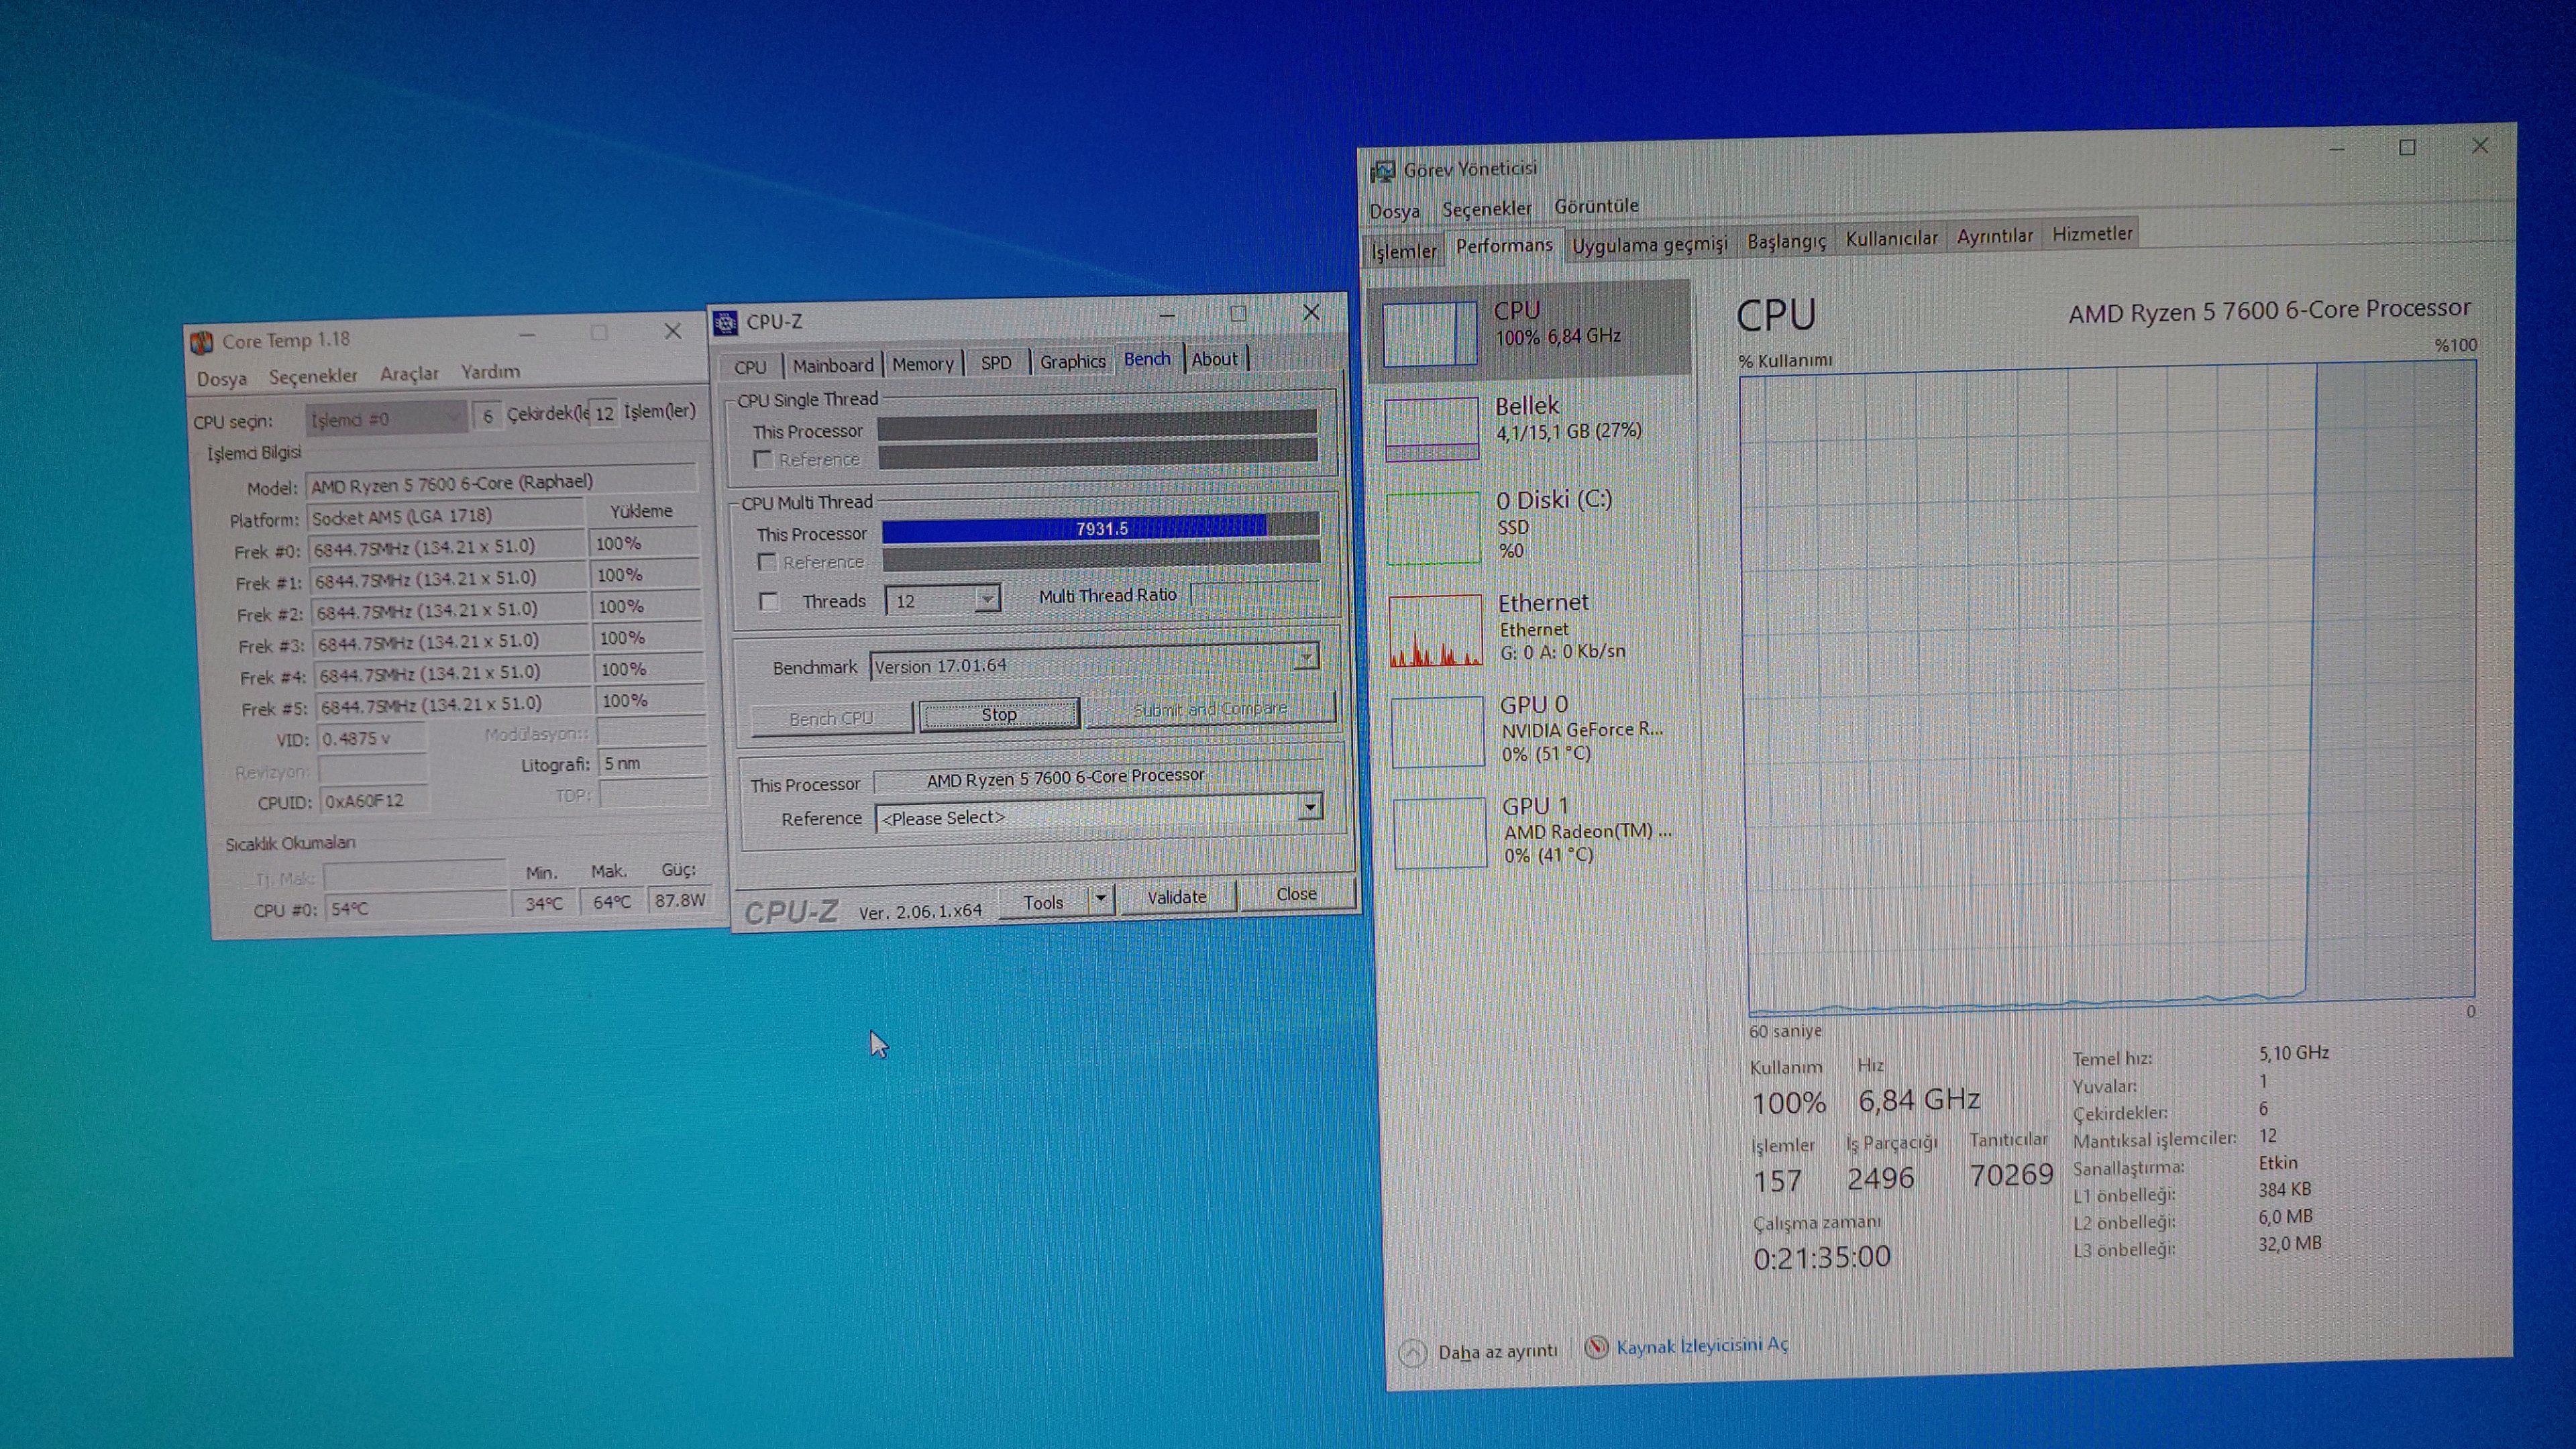
Task: Click the Model field AMD Ryzen 5 7600
Action: click(500, 483)
